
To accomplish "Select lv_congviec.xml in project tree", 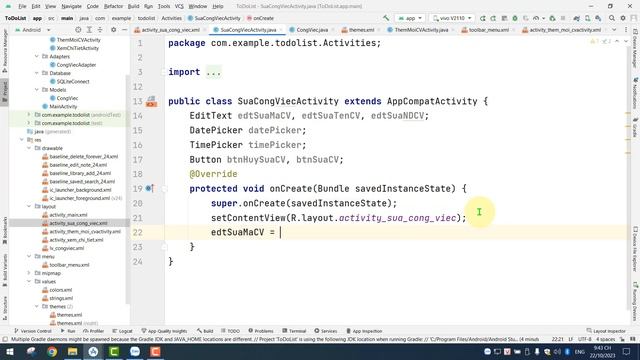I will (63, 248).
